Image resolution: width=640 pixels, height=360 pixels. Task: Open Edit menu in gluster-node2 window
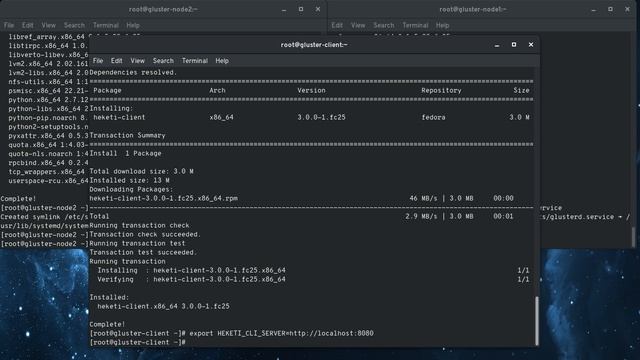pyautogui.click(x=28, y=25)
